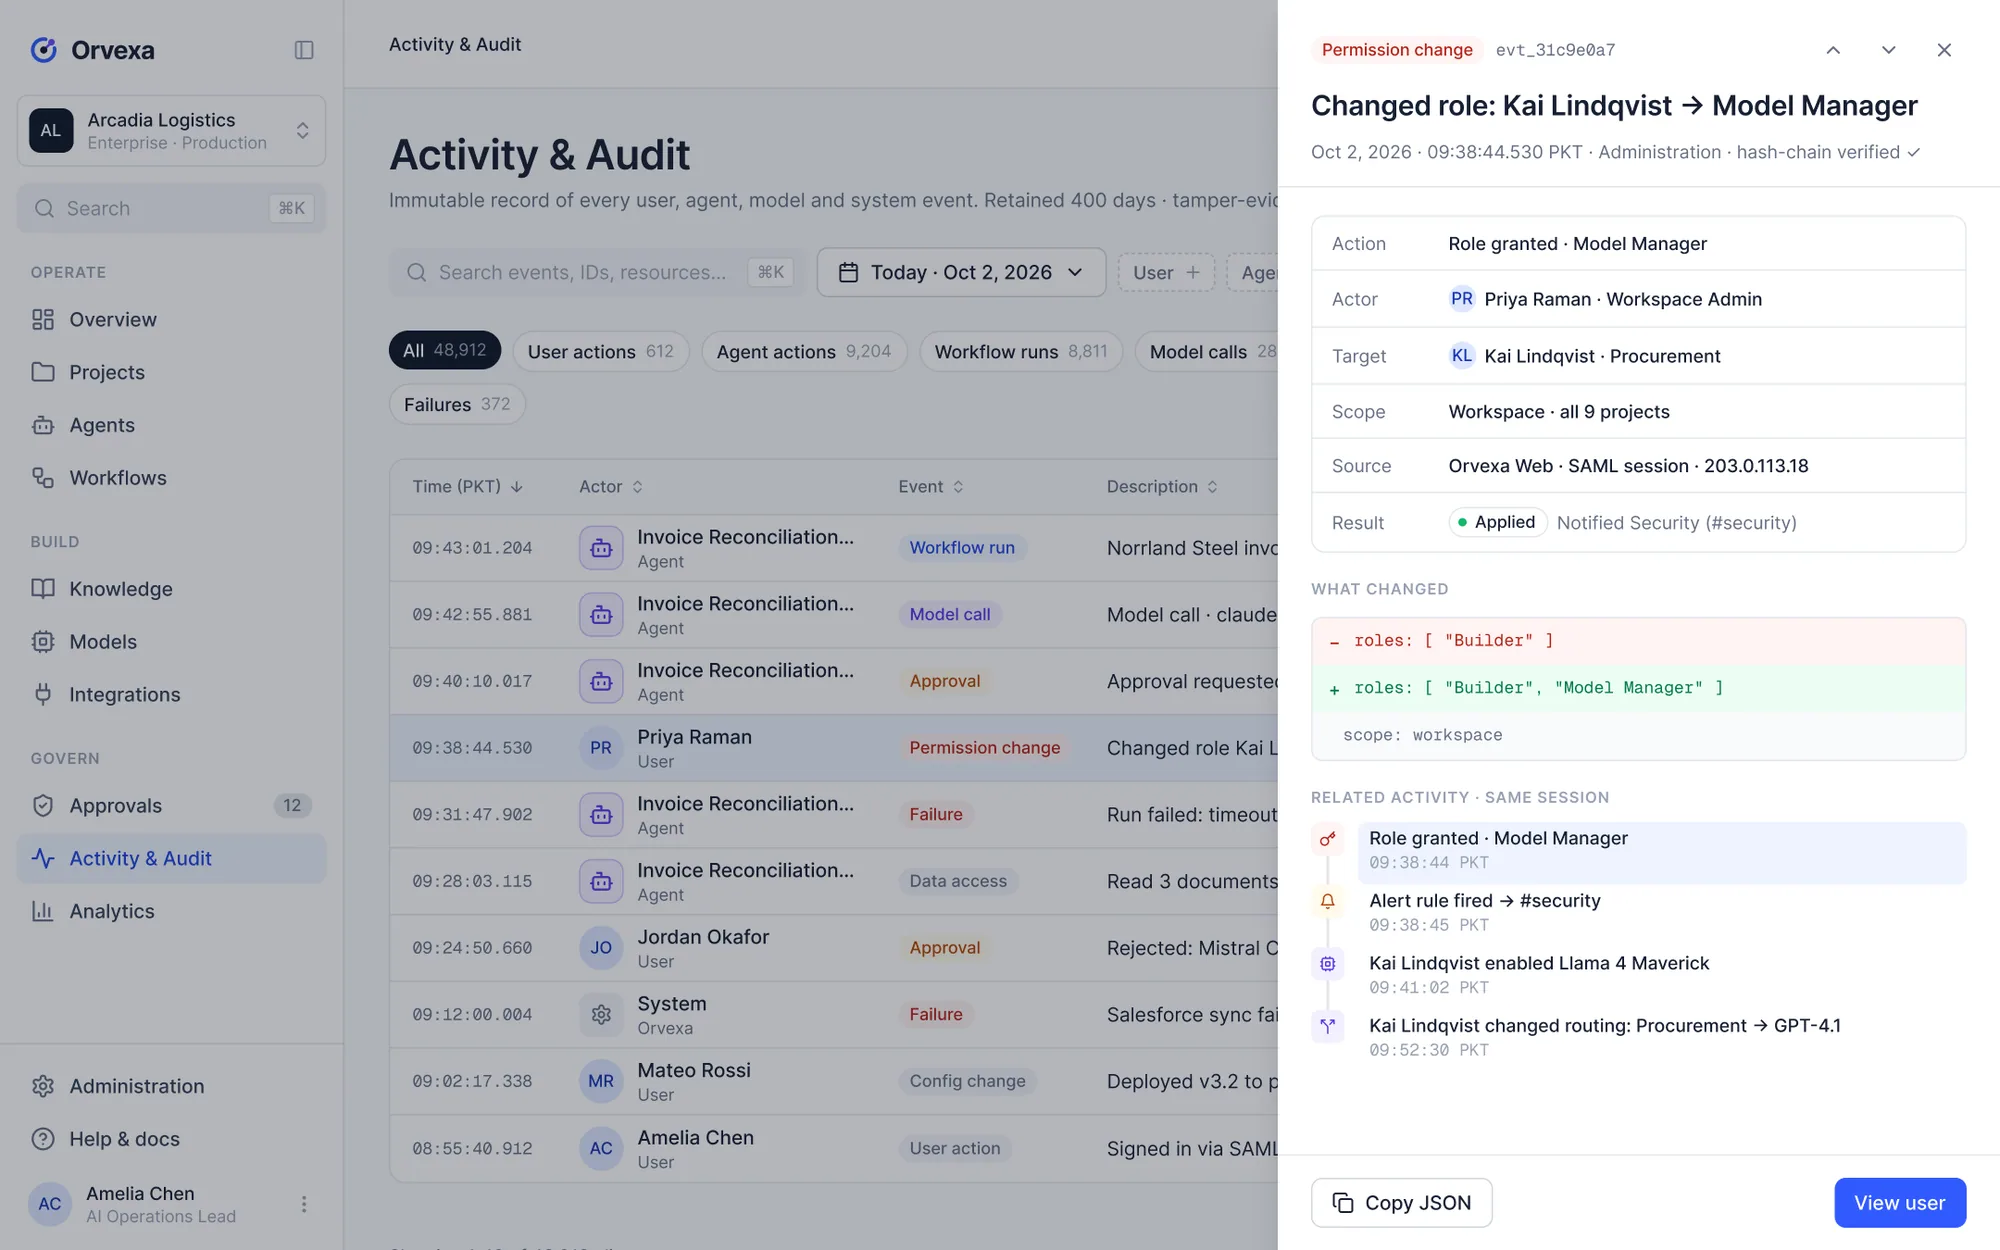Close the event detail panel
The image size is (2000, 1250).
click(x=1944, y=50)
